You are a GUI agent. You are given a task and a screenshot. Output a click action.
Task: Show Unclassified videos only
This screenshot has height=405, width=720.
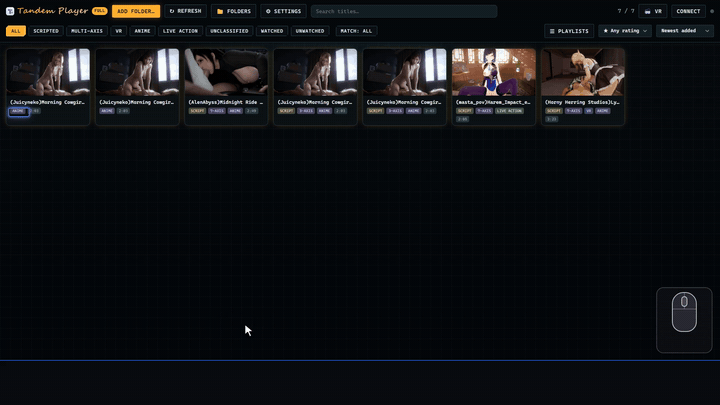(x=229, y=31)
